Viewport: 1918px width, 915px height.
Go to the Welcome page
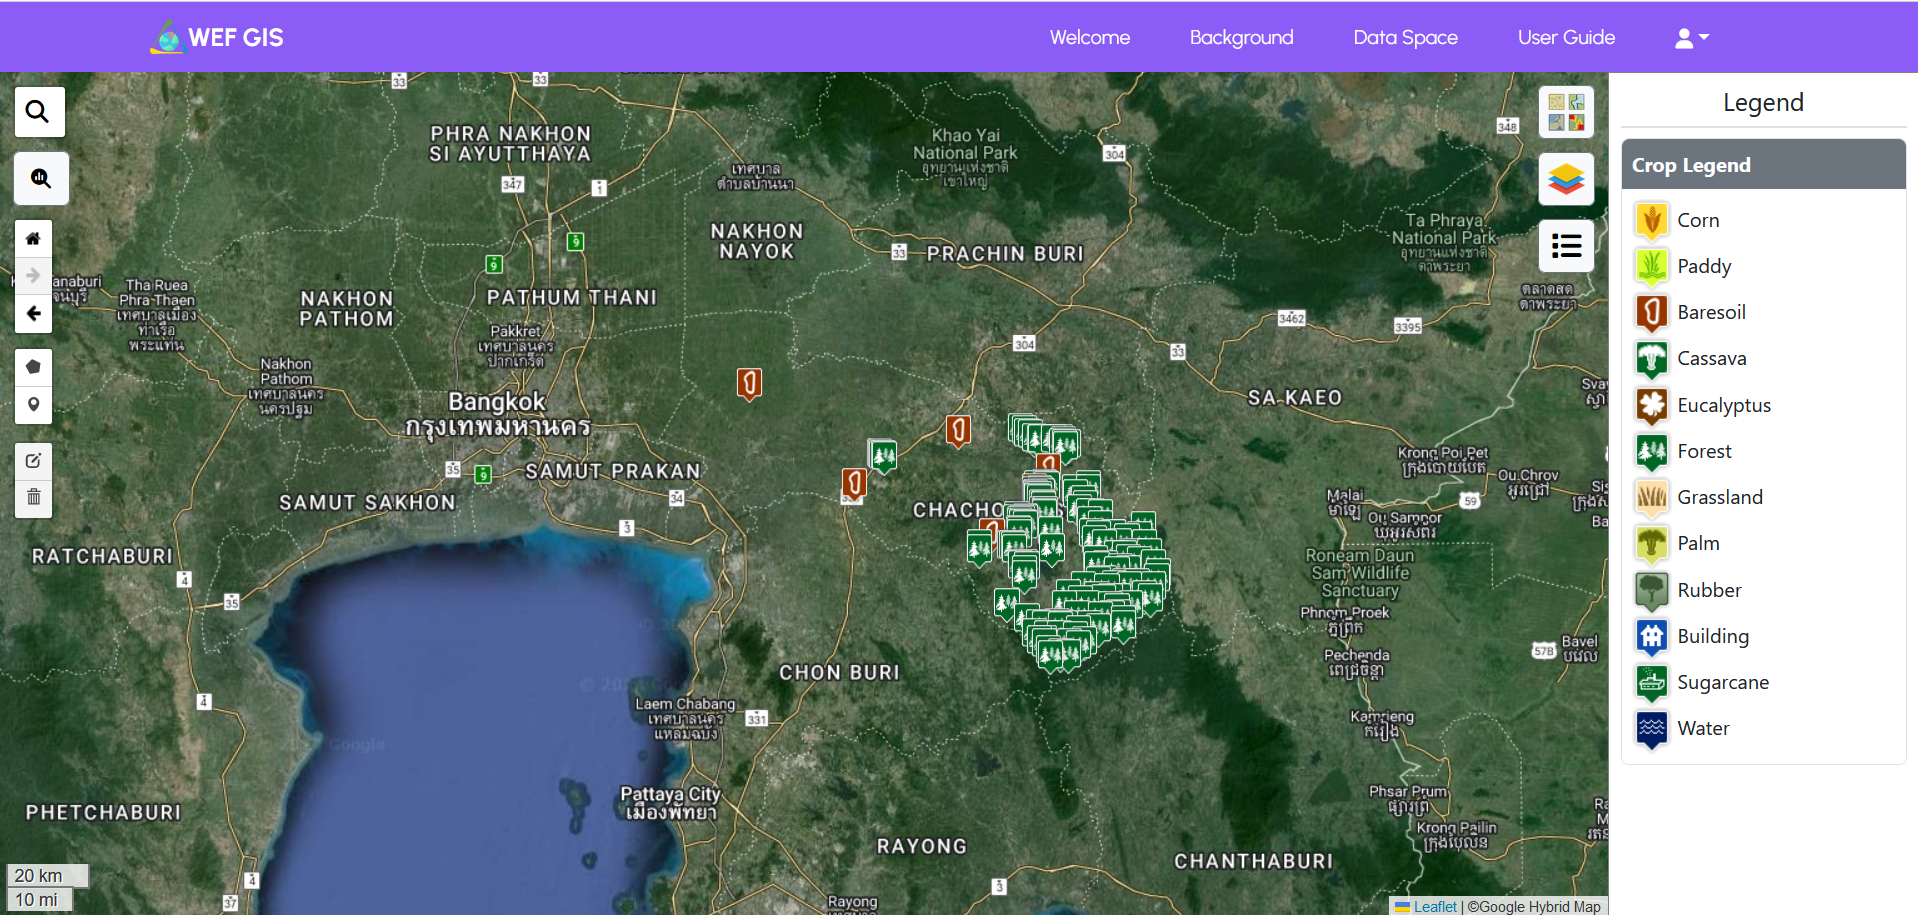tap(1089, 38)
